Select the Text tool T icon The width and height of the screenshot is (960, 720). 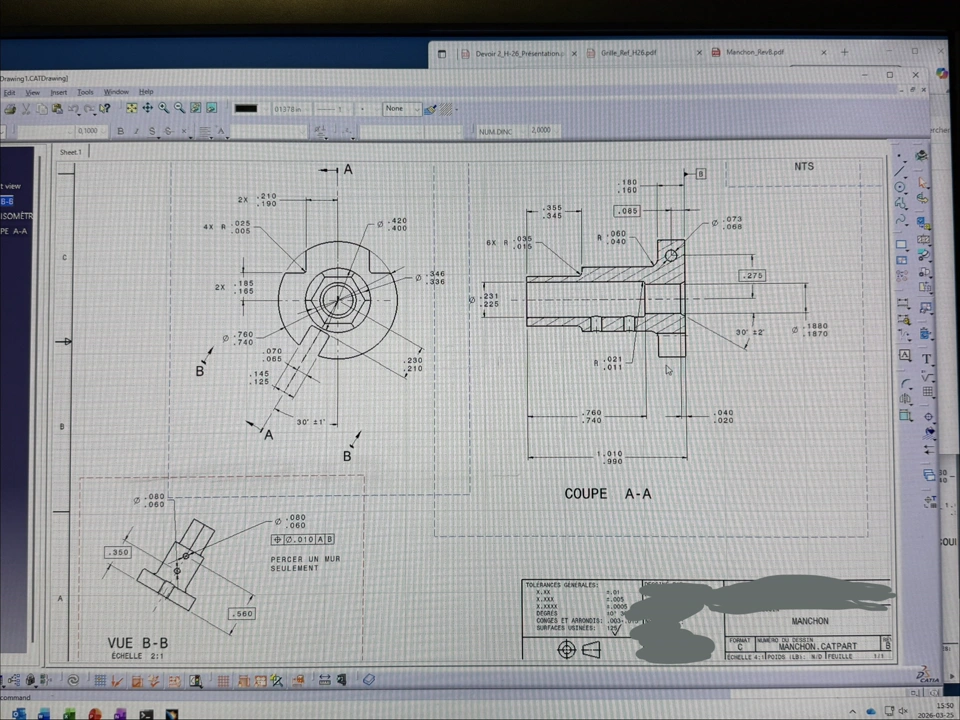pyautogui.click(x=926, y=359)
